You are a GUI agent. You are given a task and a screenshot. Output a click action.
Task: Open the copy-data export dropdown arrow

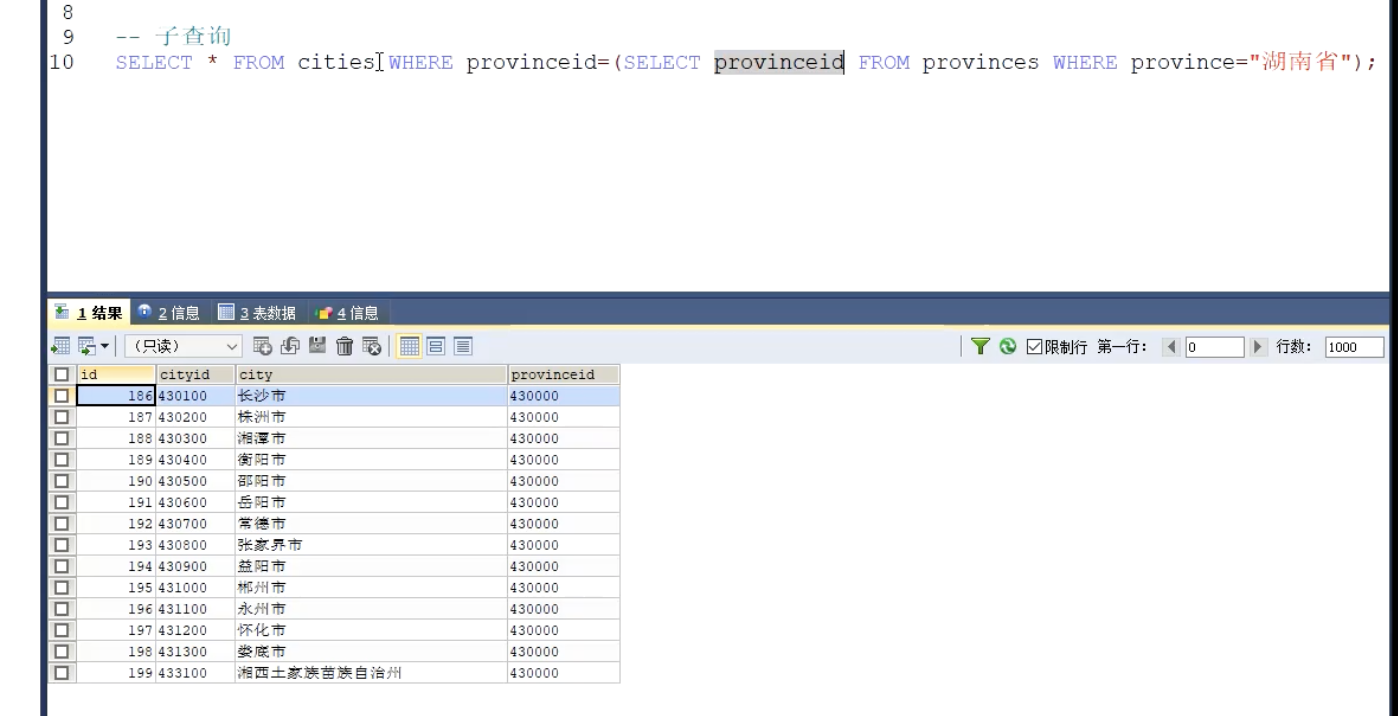tap(104, 346)
